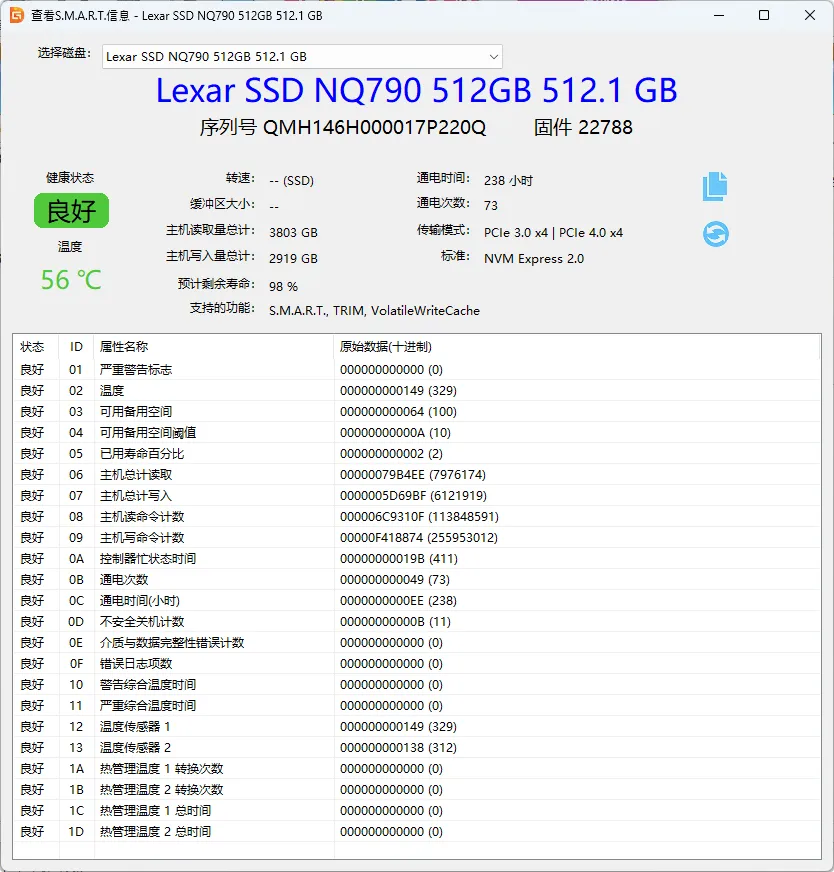Select the 严重综合温度时间 row

pyautogui.click(x=417, y=706)
